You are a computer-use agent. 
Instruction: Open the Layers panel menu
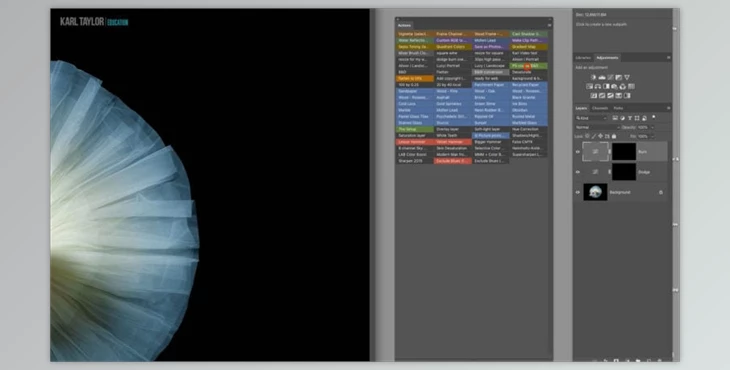coord(669,108)
